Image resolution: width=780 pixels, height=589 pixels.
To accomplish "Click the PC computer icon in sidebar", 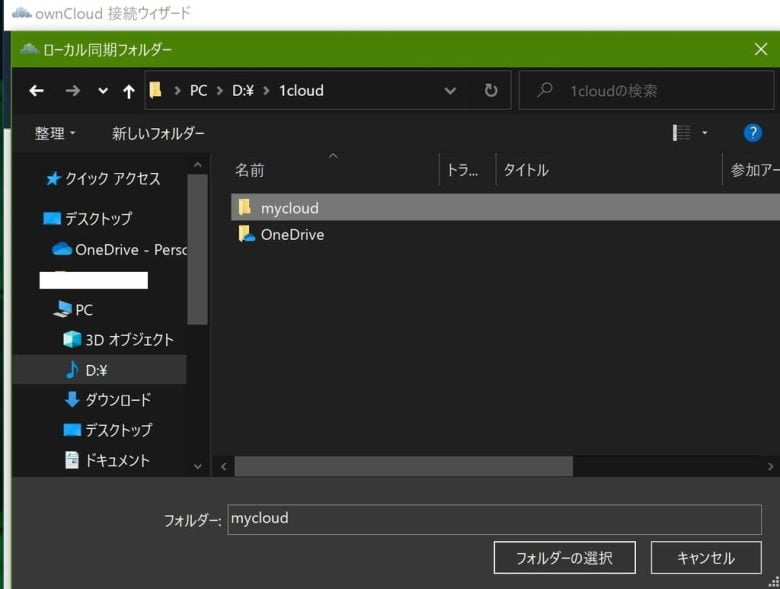I will coord(63,309).
